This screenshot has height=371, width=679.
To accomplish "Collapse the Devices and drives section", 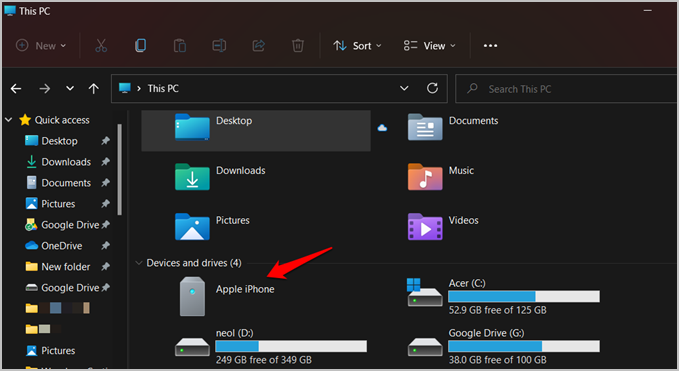I will (x=139, y=263).
